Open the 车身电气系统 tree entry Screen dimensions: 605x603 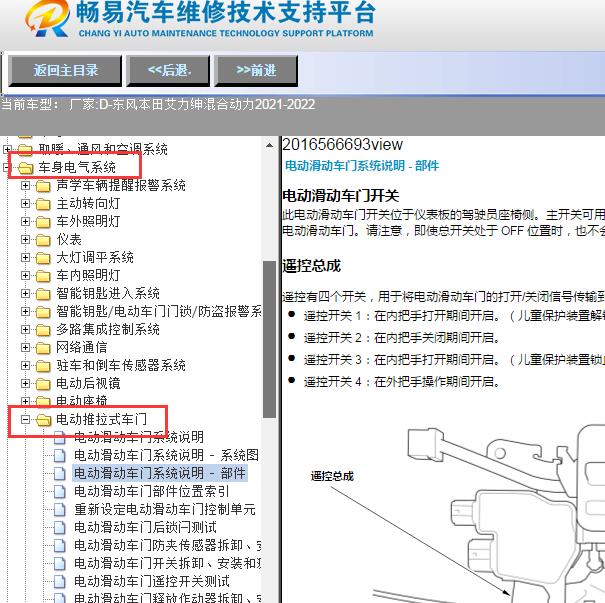coord(77,167)
